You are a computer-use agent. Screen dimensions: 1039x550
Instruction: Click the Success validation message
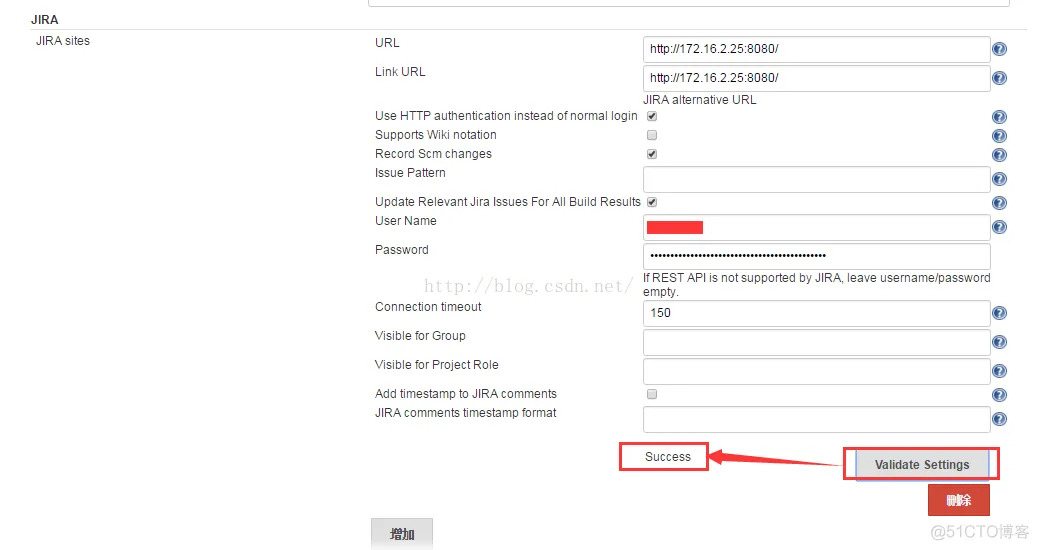[668, 457]
